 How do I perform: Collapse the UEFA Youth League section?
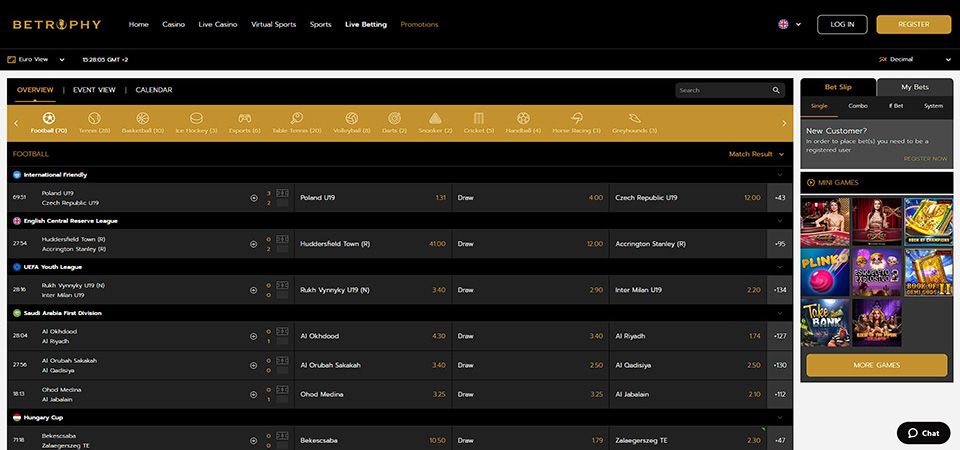779,267
